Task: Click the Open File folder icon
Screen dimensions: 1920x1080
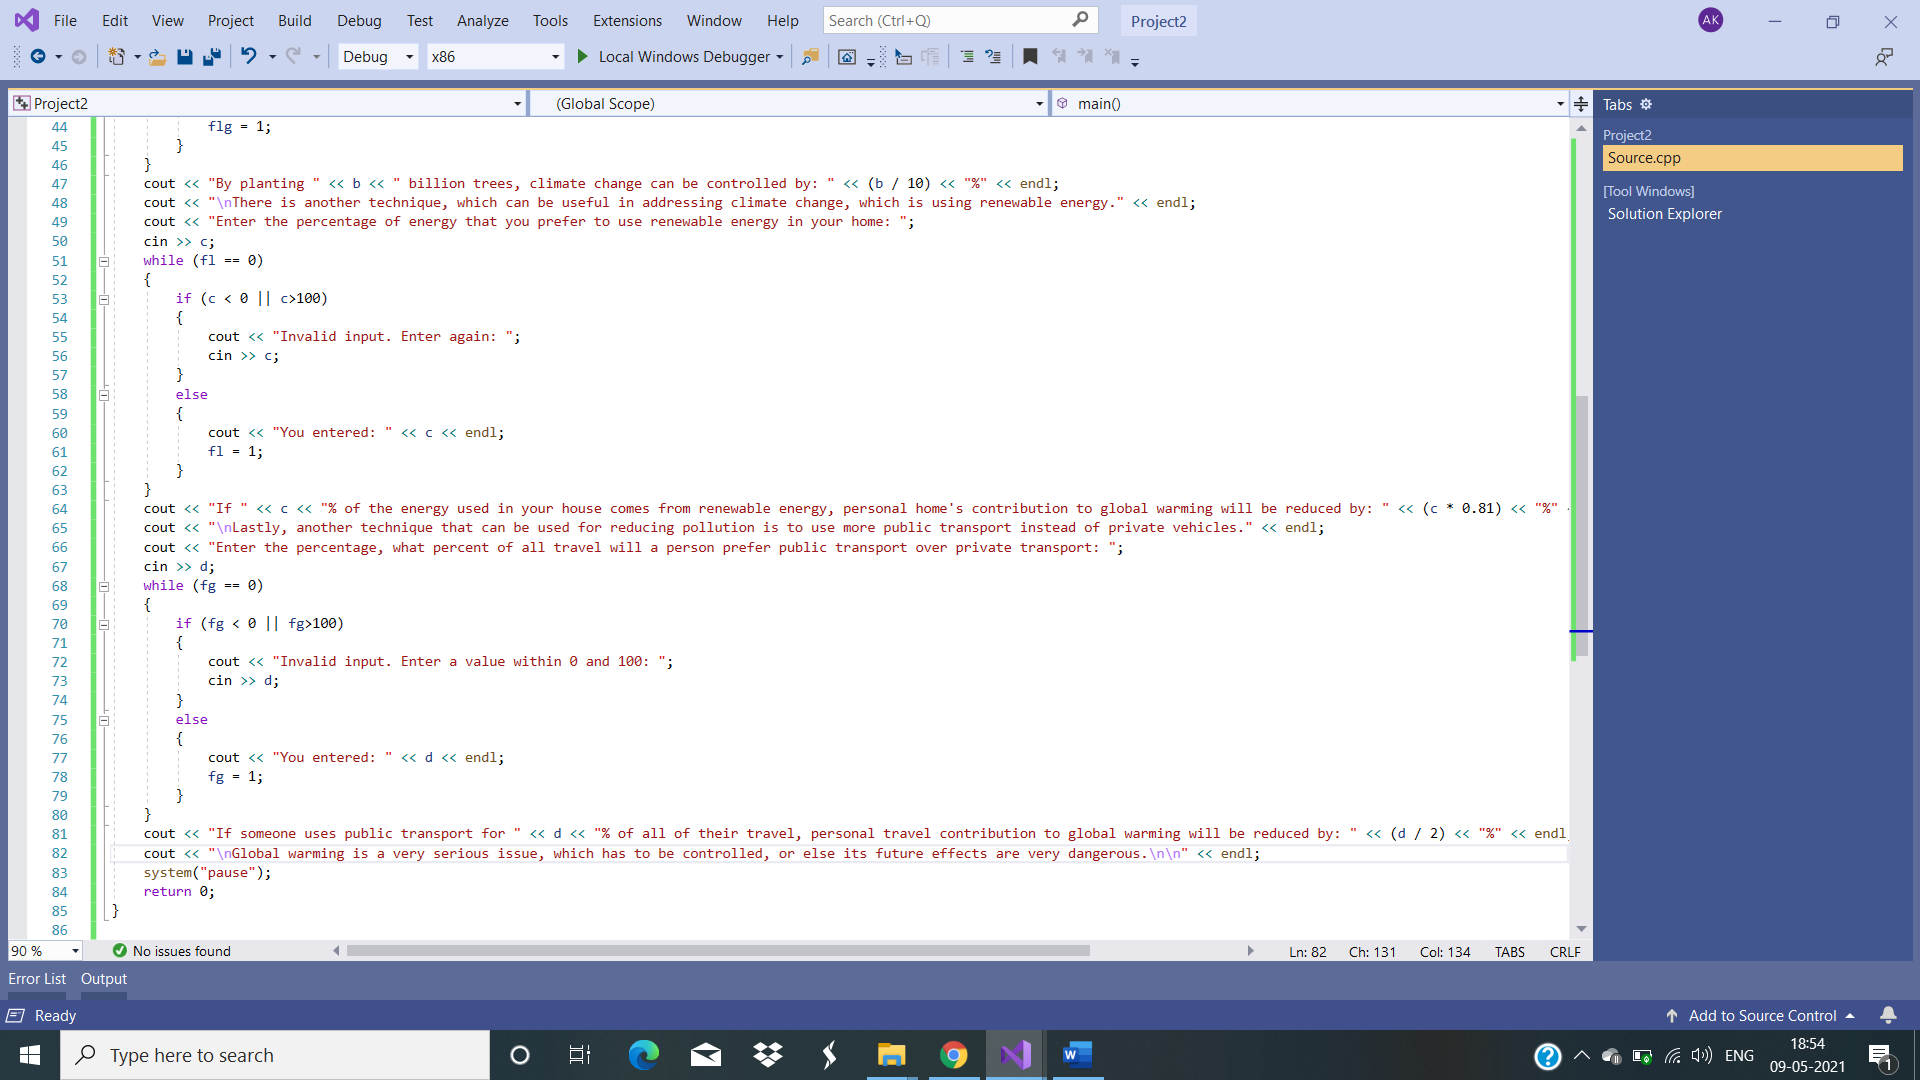Action: 157,57
